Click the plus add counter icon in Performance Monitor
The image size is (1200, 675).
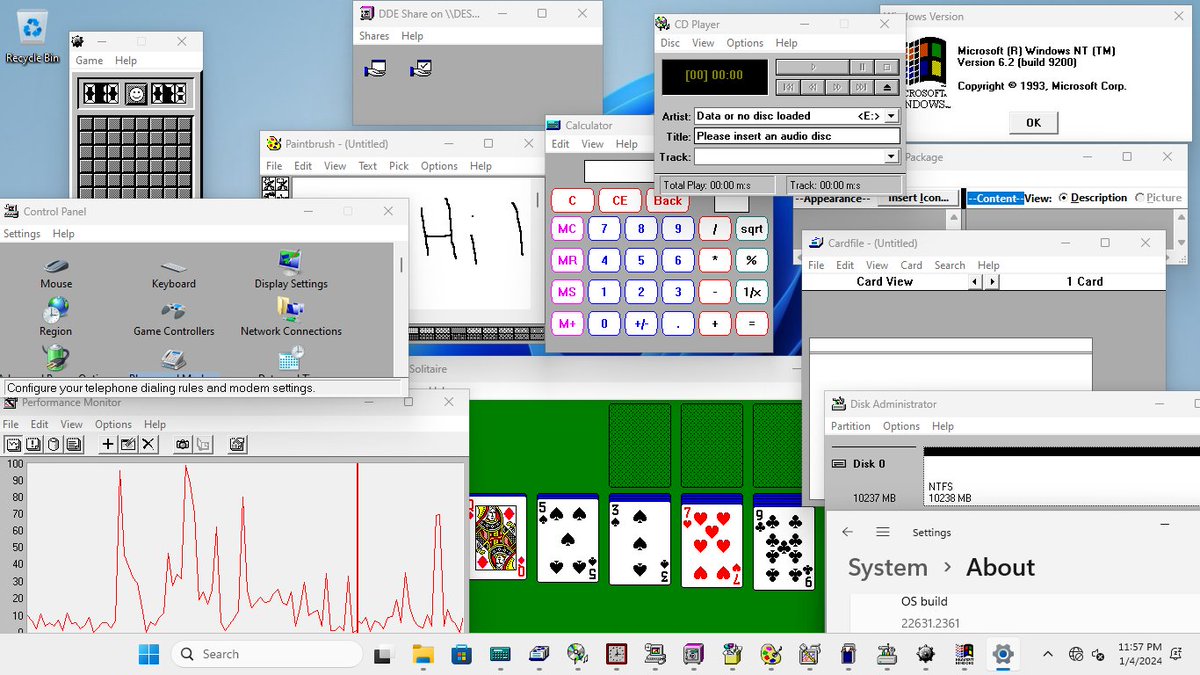pyautogui.click(x=107, y=444)
